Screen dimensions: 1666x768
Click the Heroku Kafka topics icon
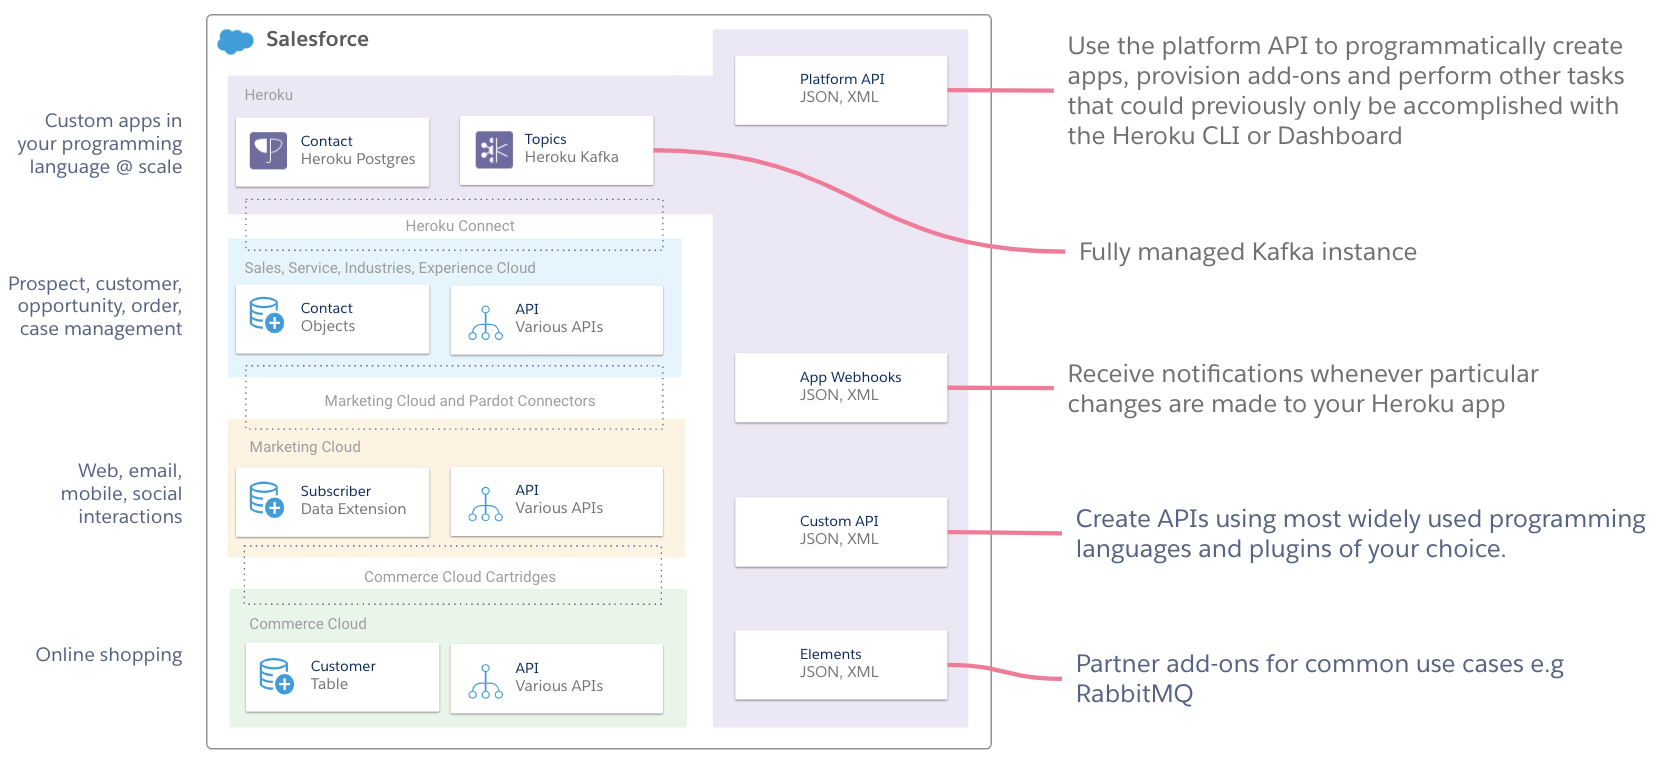(494, 150)
